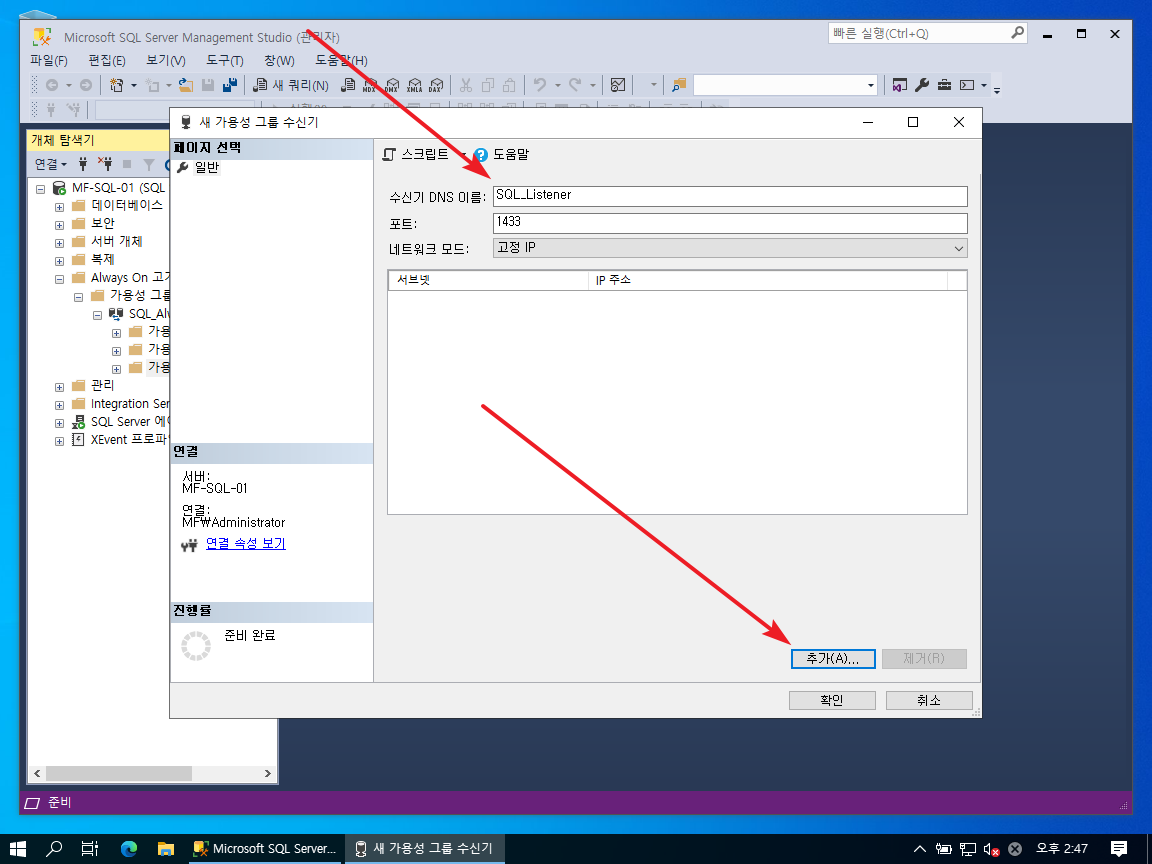Open the 보기(V) menu
Screen dimensions: 1152x864
tap(165, 60)
